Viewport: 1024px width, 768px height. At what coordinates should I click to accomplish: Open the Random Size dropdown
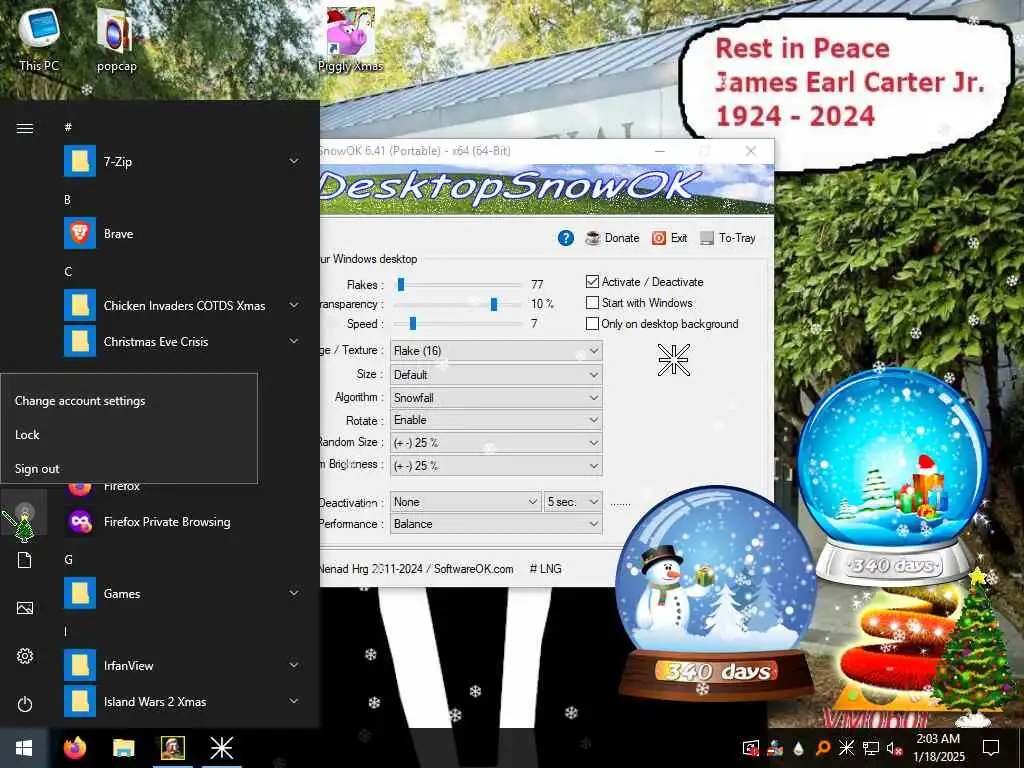(496, 442)
